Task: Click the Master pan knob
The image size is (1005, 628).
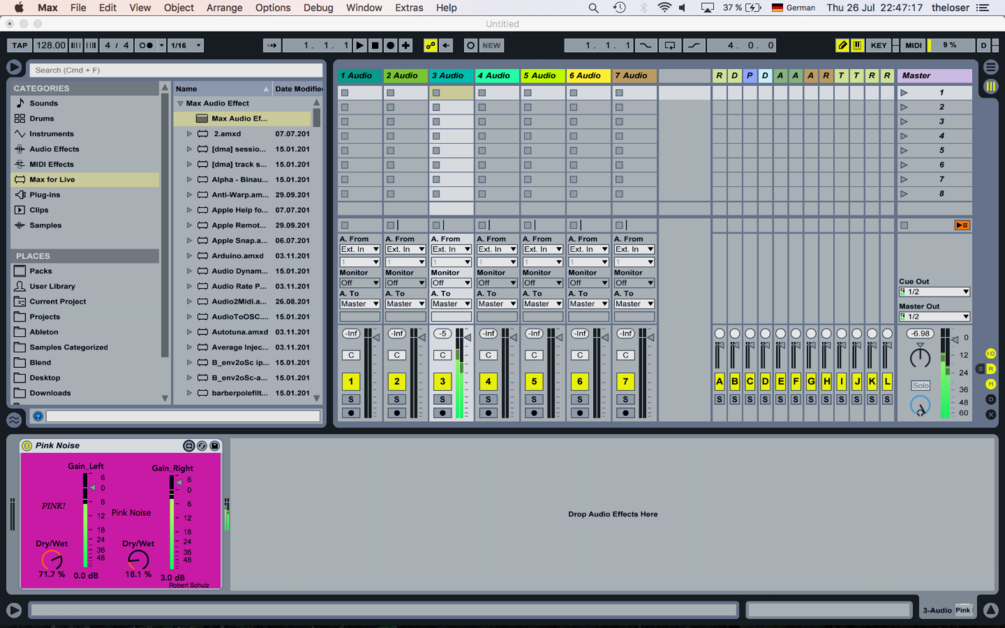Action: 920,357
